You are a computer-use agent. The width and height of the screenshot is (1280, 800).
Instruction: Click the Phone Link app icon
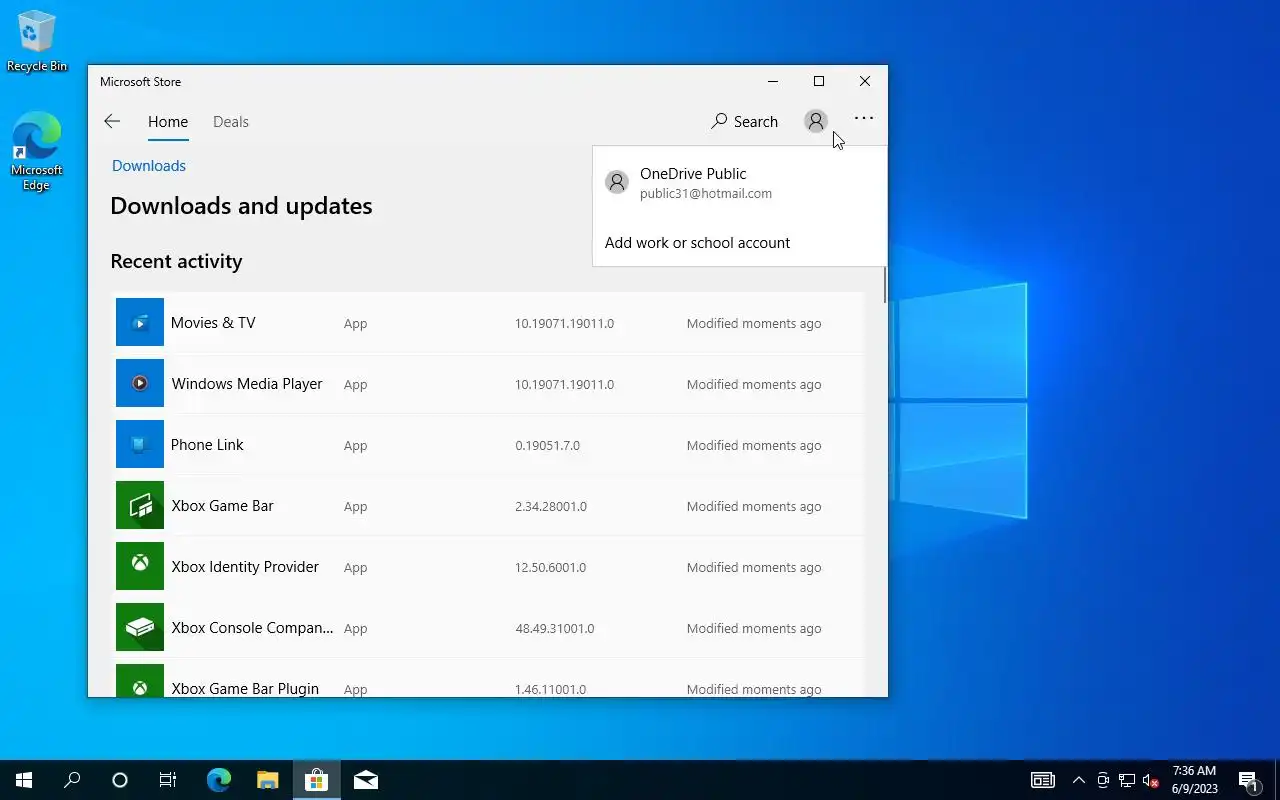coord(140,444)
